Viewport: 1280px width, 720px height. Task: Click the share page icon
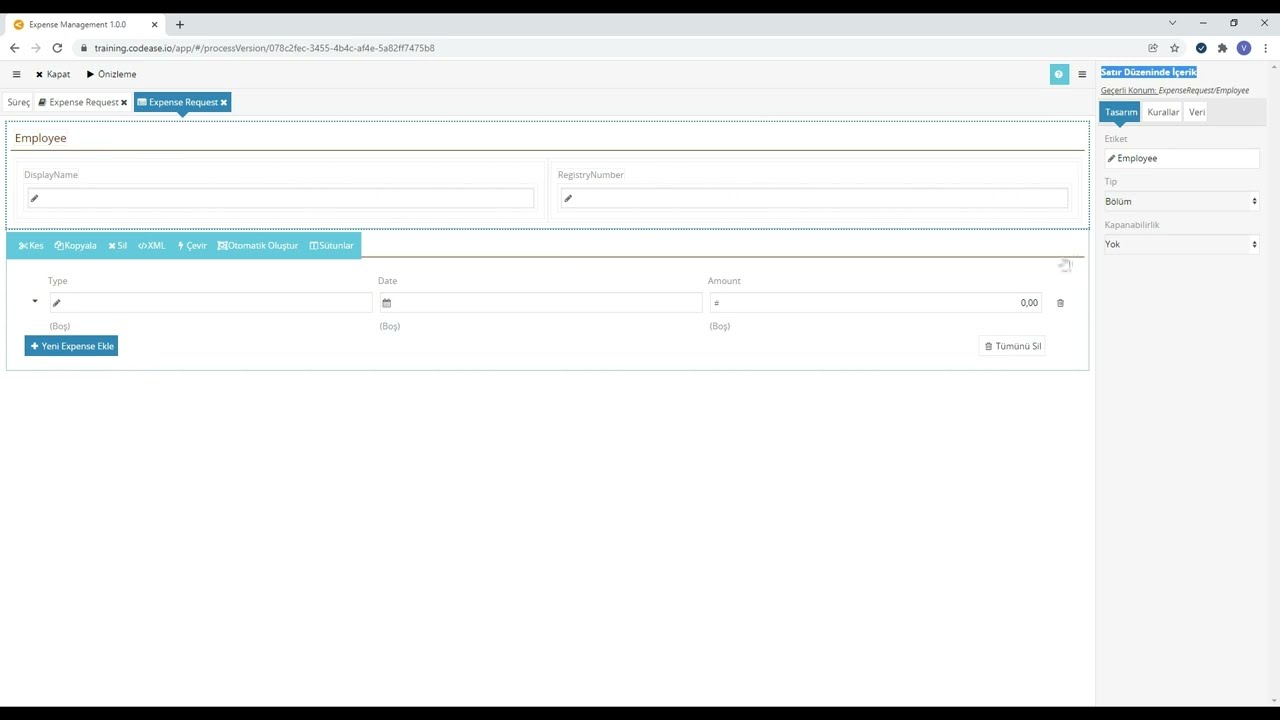[x=1153, y=48]
